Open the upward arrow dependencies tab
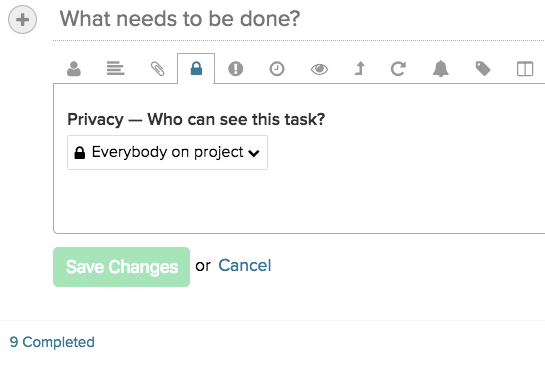The width and height of the screenshot is (545, 374). click(360, 68)
